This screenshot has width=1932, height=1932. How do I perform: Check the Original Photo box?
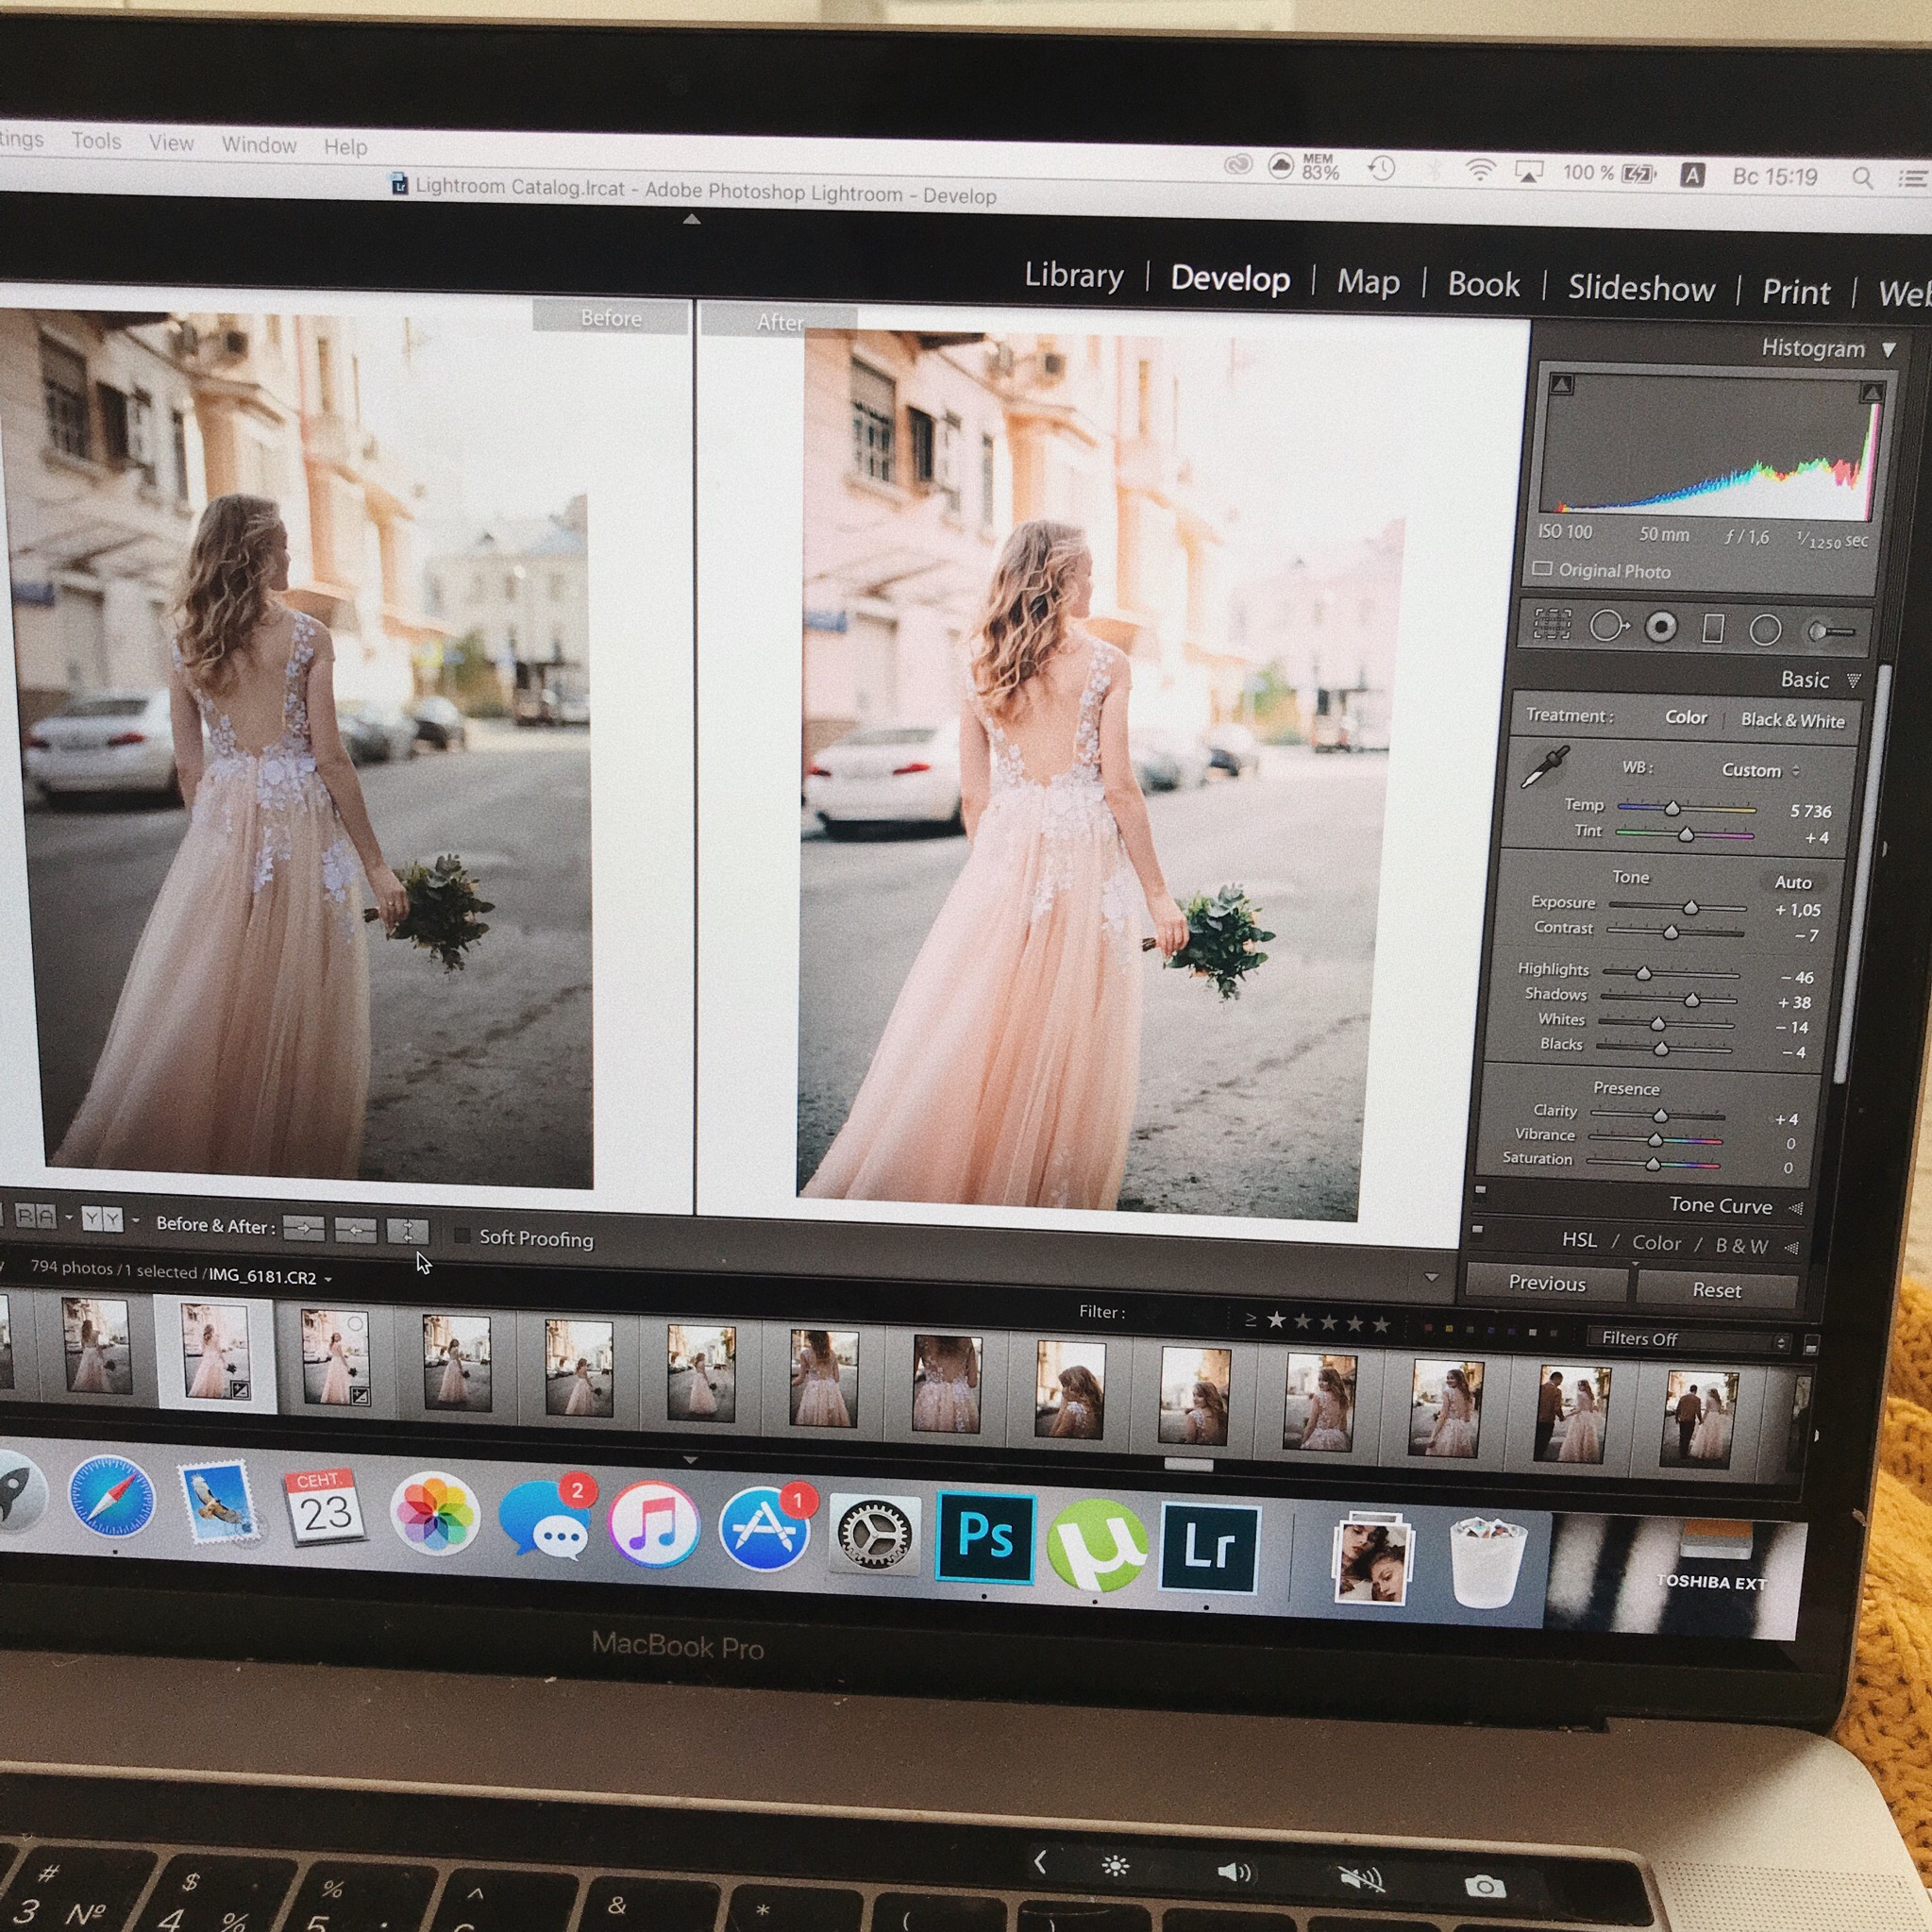point(1542,569)
